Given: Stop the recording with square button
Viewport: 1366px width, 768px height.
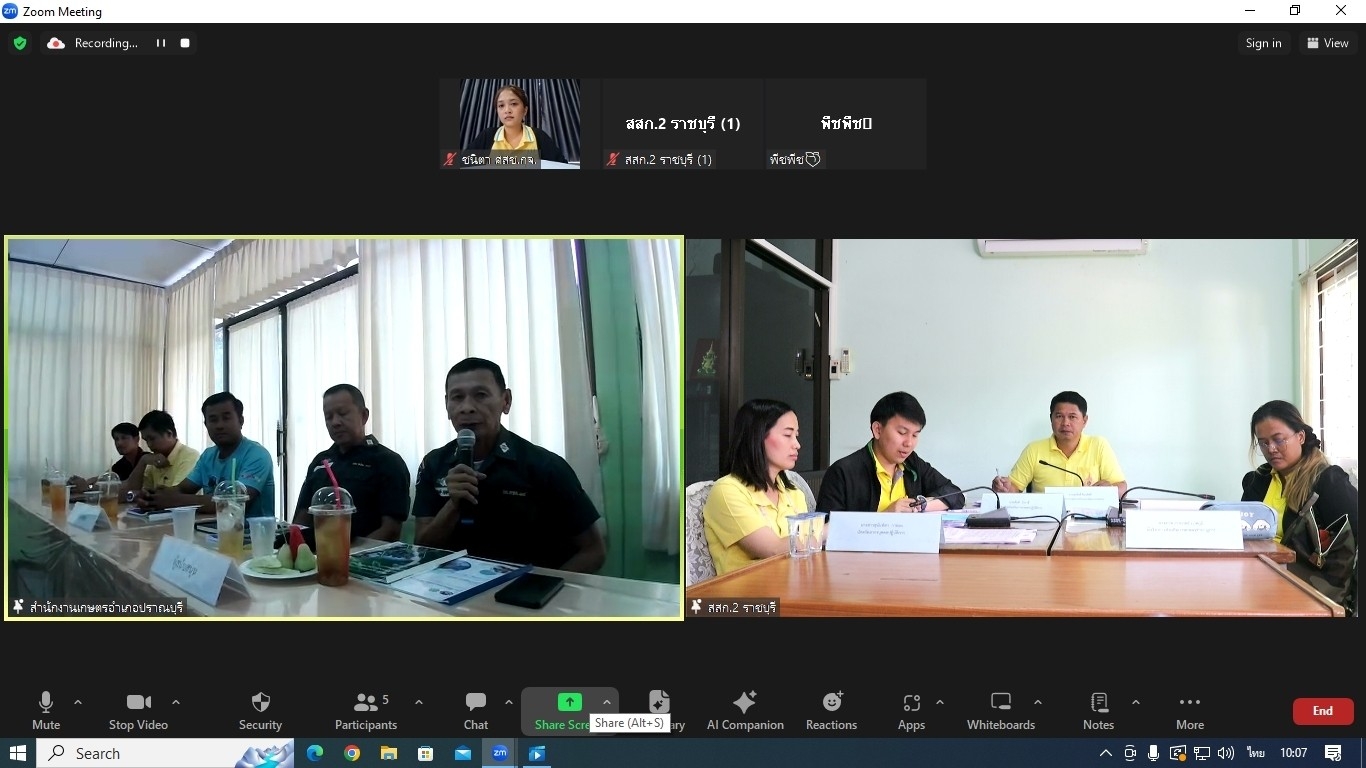Looking at the screenshot, I should (185, 43).
